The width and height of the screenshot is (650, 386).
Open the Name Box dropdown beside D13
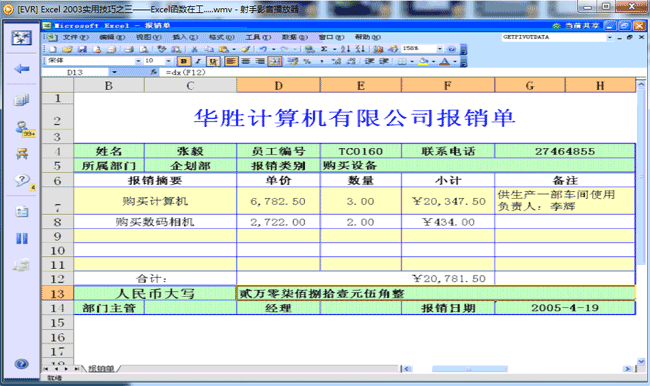click(114, 72)
